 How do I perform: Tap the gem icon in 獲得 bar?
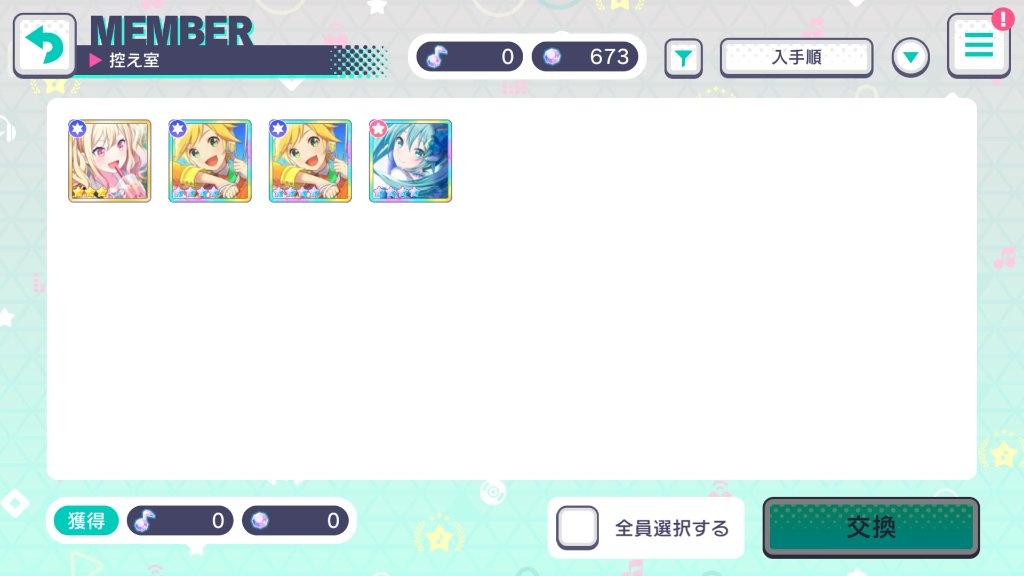pyautogui.click(x=259, y=520)
